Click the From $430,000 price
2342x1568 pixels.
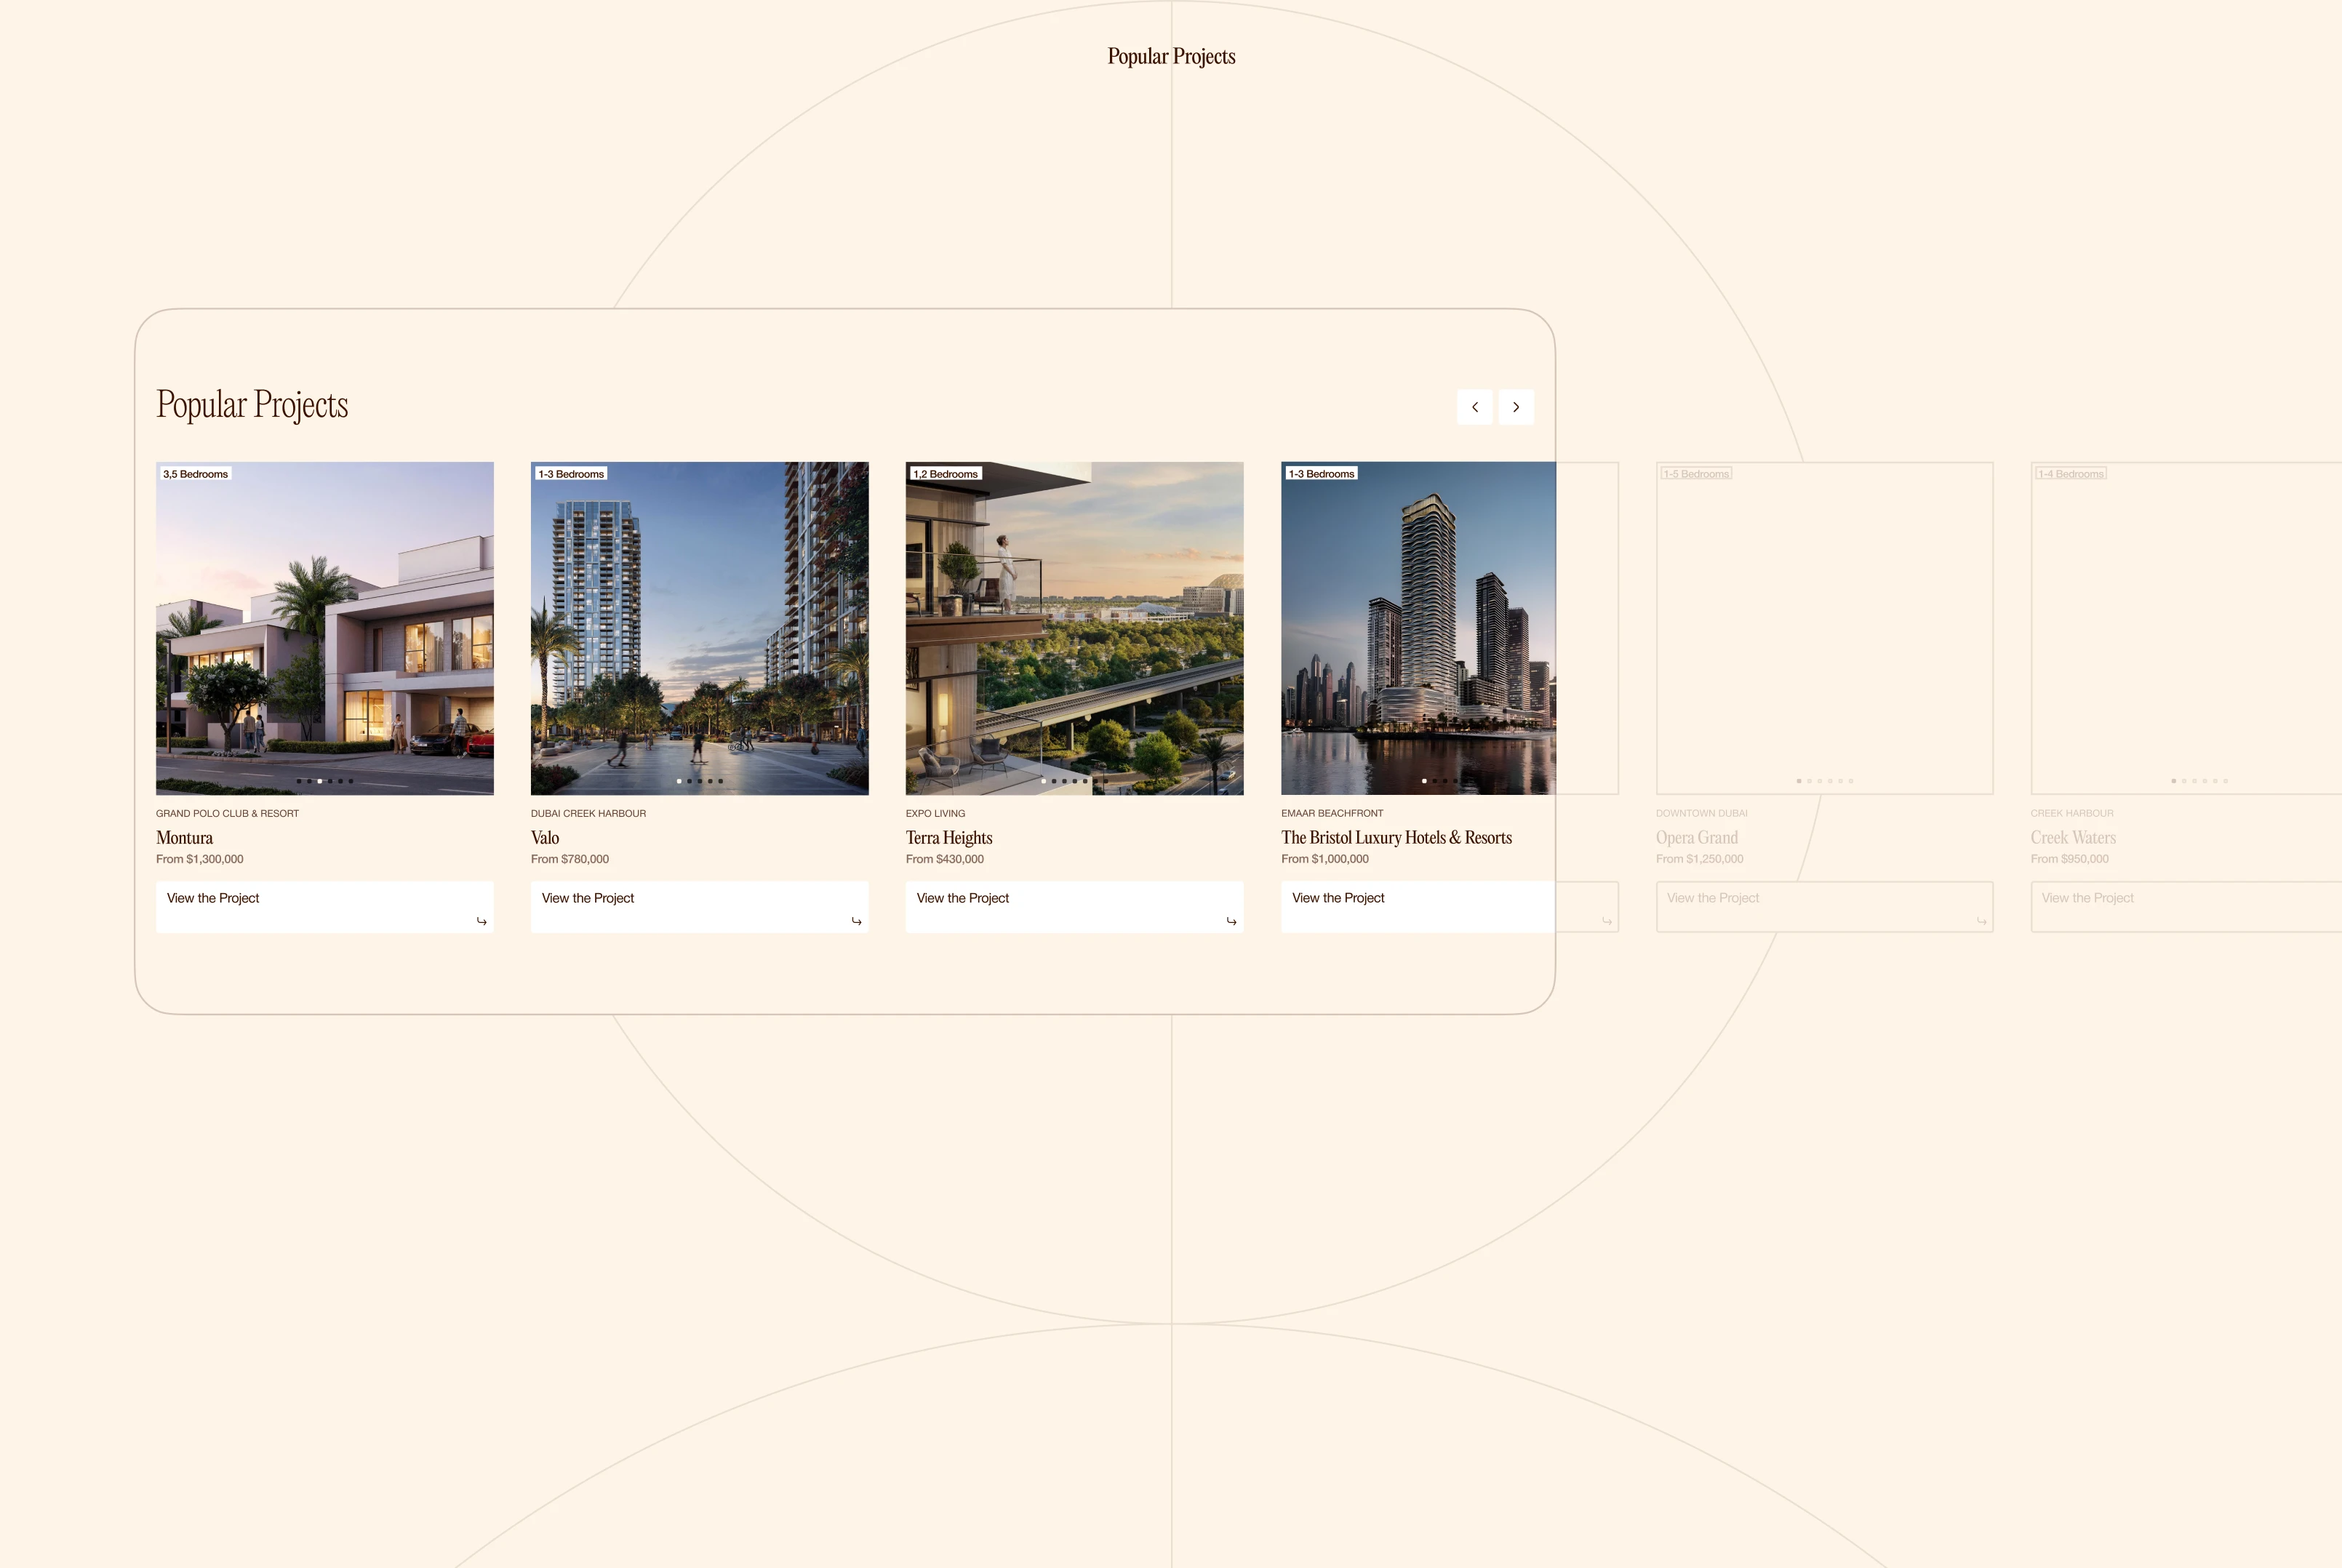[x=945, y=859]
